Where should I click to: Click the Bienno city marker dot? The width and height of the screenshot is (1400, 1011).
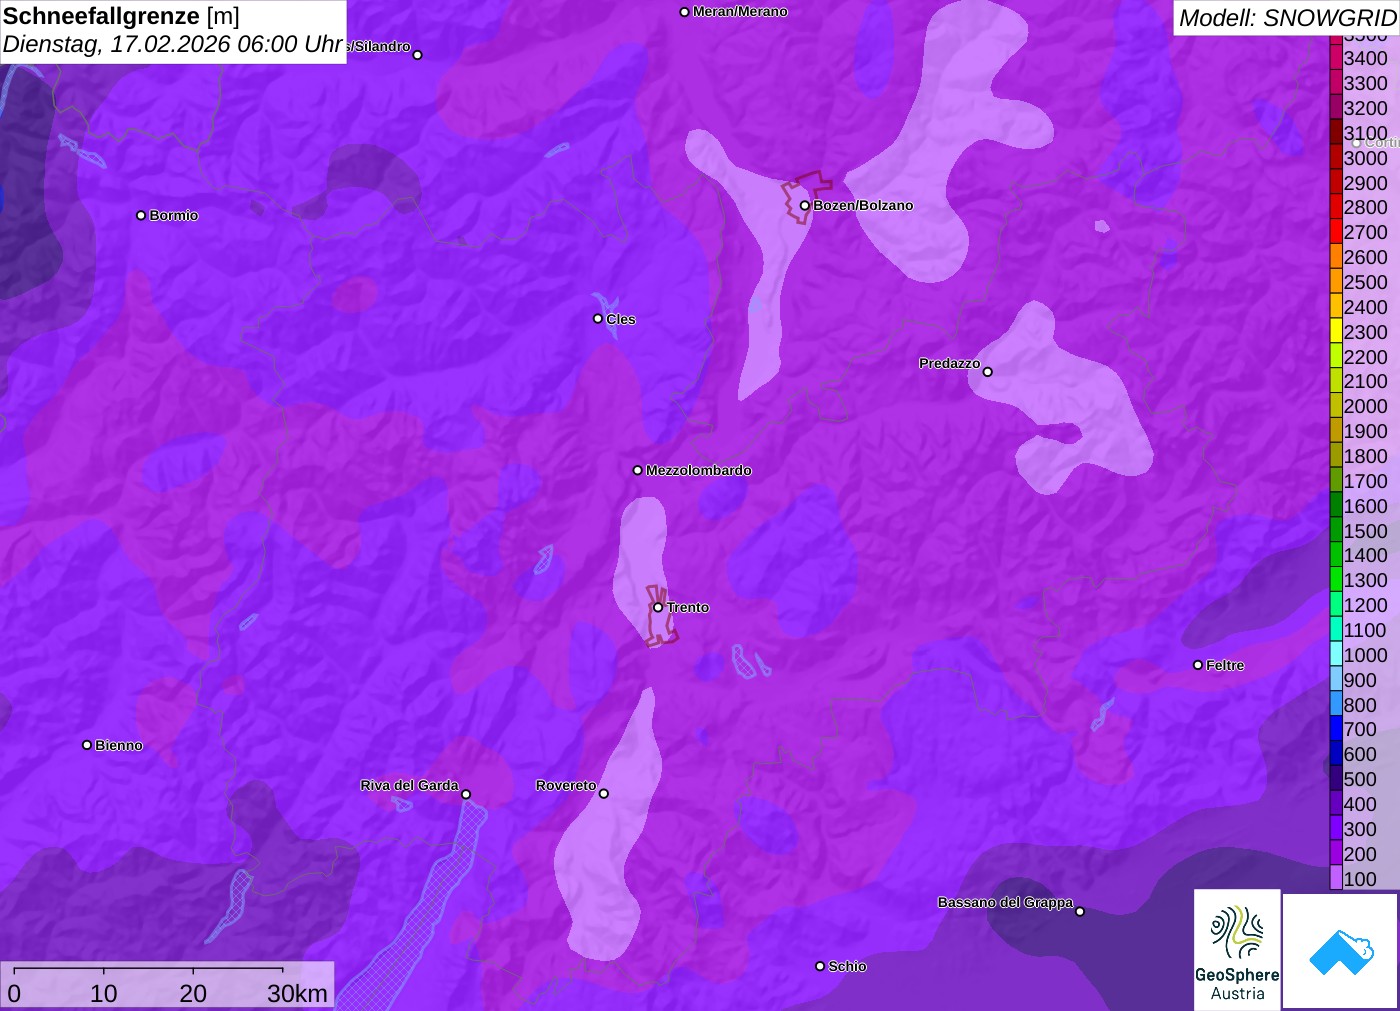(x=87, y=745)
